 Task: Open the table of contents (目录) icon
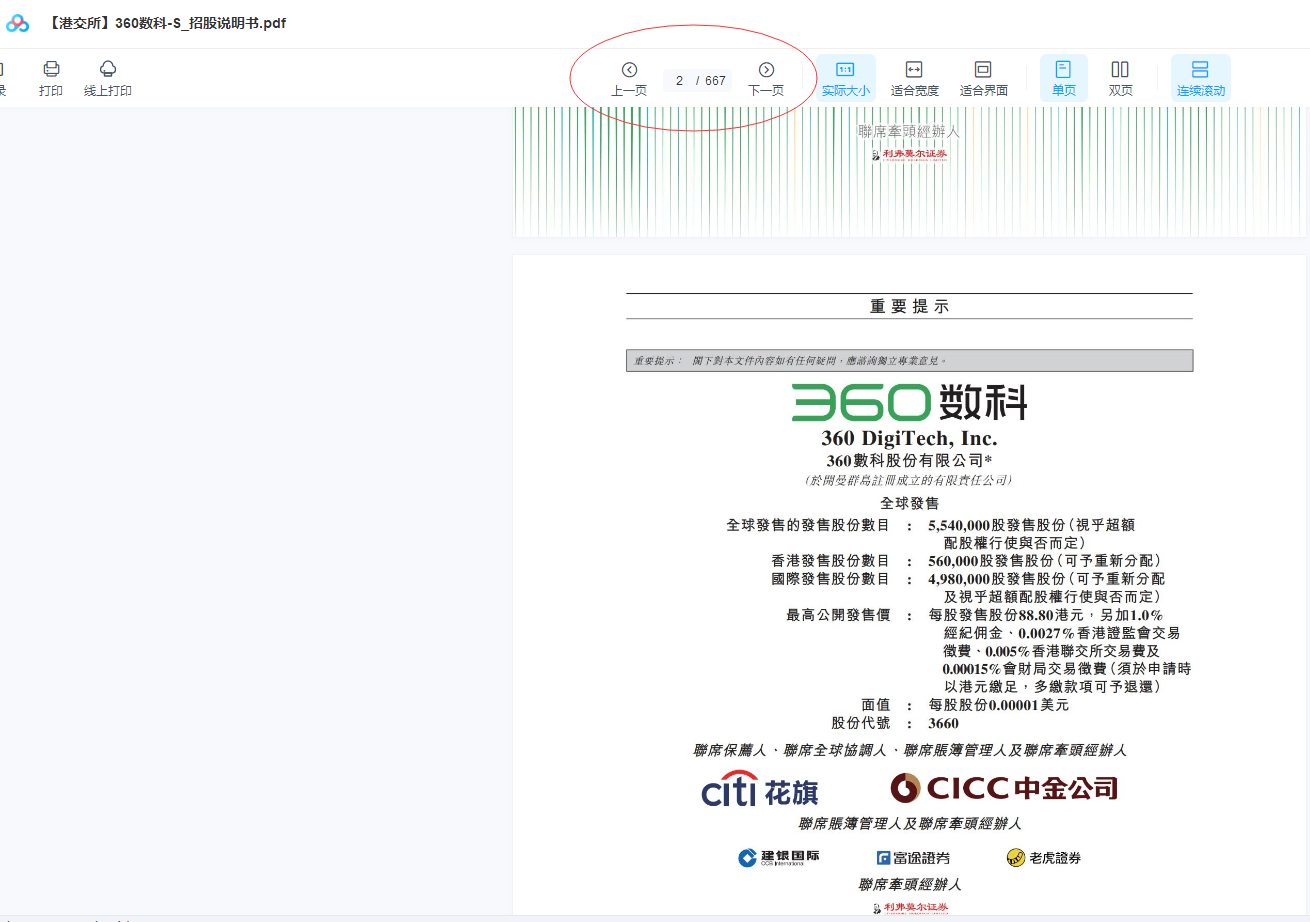click(2, 77)
